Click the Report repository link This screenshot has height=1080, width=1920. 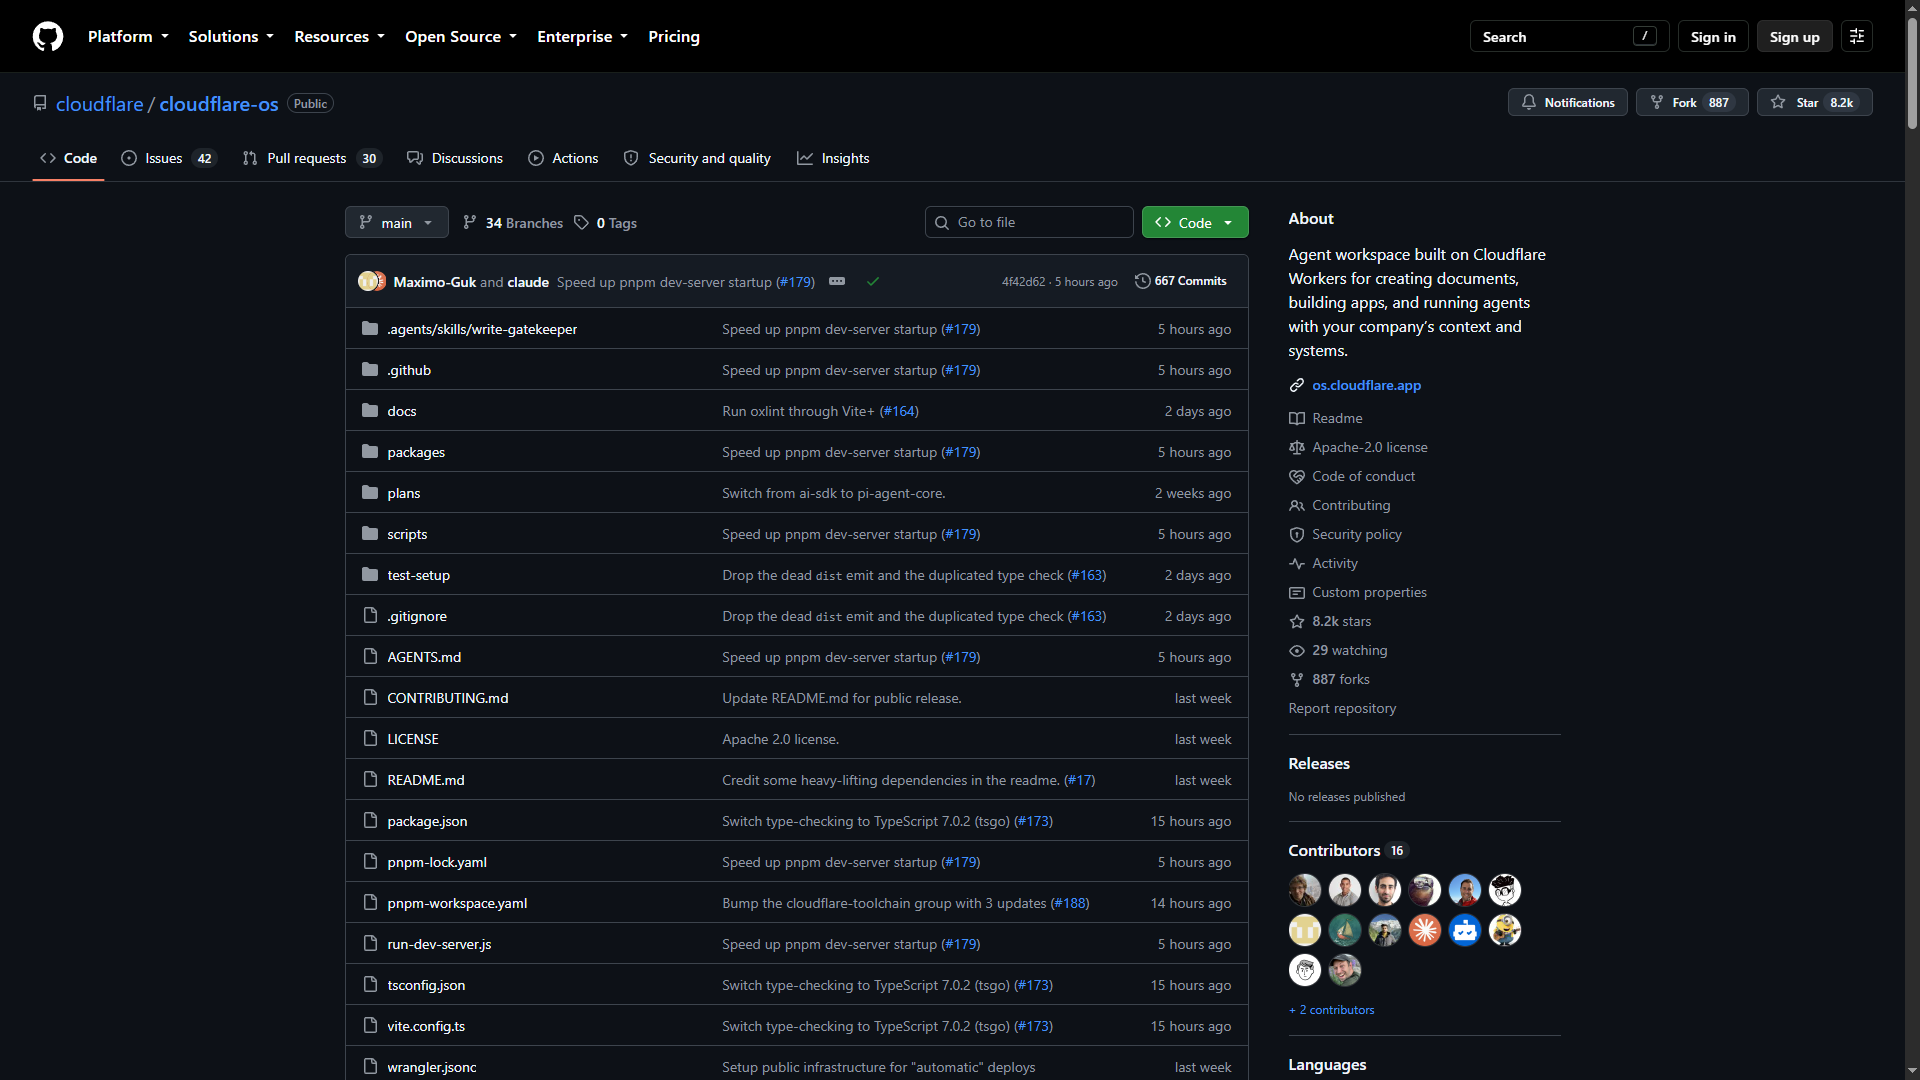[x=1342, y=708]
